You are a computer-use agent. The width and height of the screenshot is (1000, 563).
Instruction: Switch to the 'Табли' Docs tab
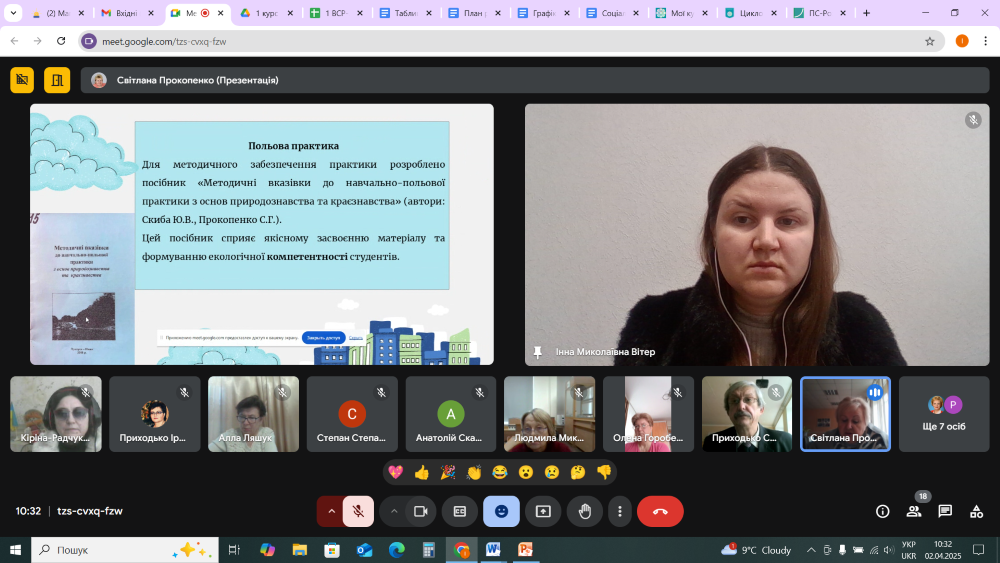[x=406, y=13]
